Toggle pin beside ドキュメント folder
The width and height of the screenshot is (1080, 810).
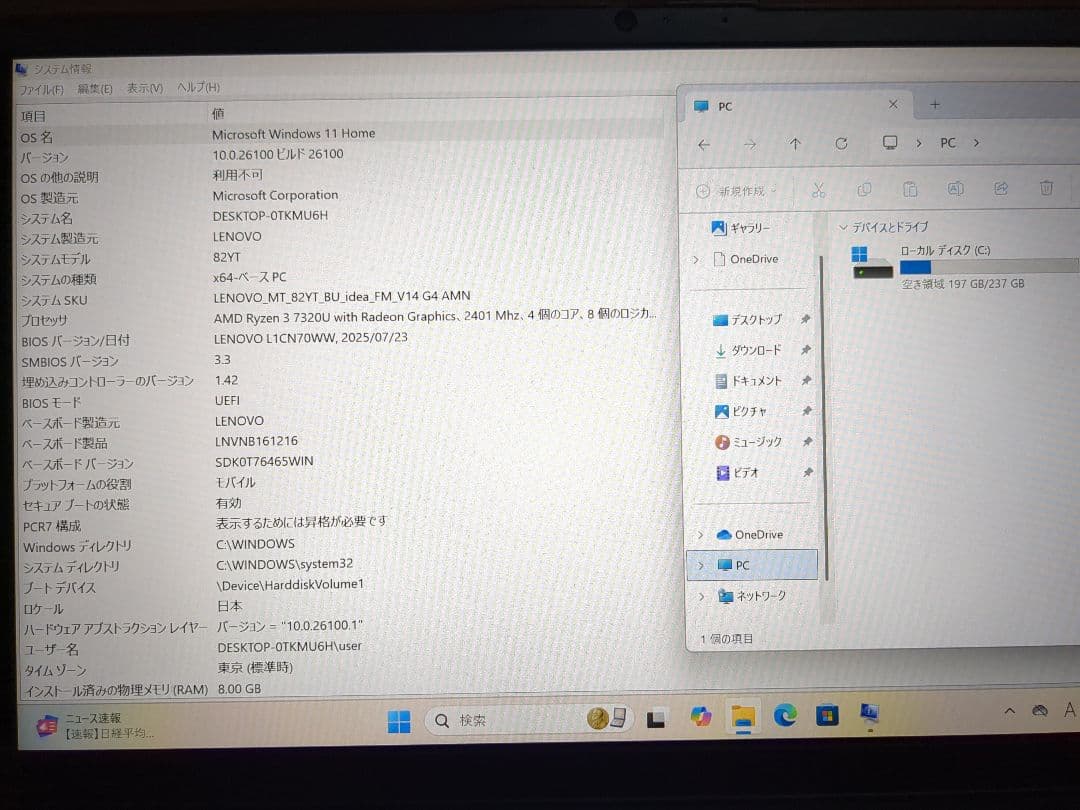click(x=806, y=381)
